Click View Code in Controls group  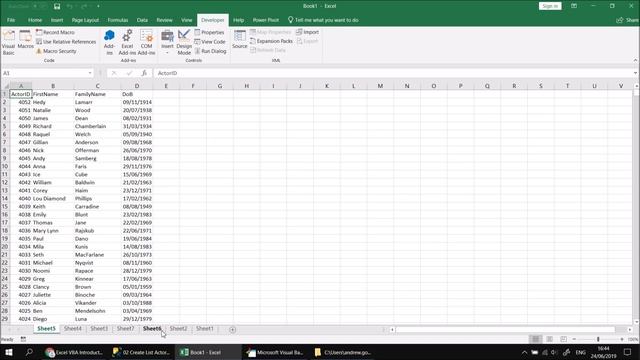coord(210,42)
